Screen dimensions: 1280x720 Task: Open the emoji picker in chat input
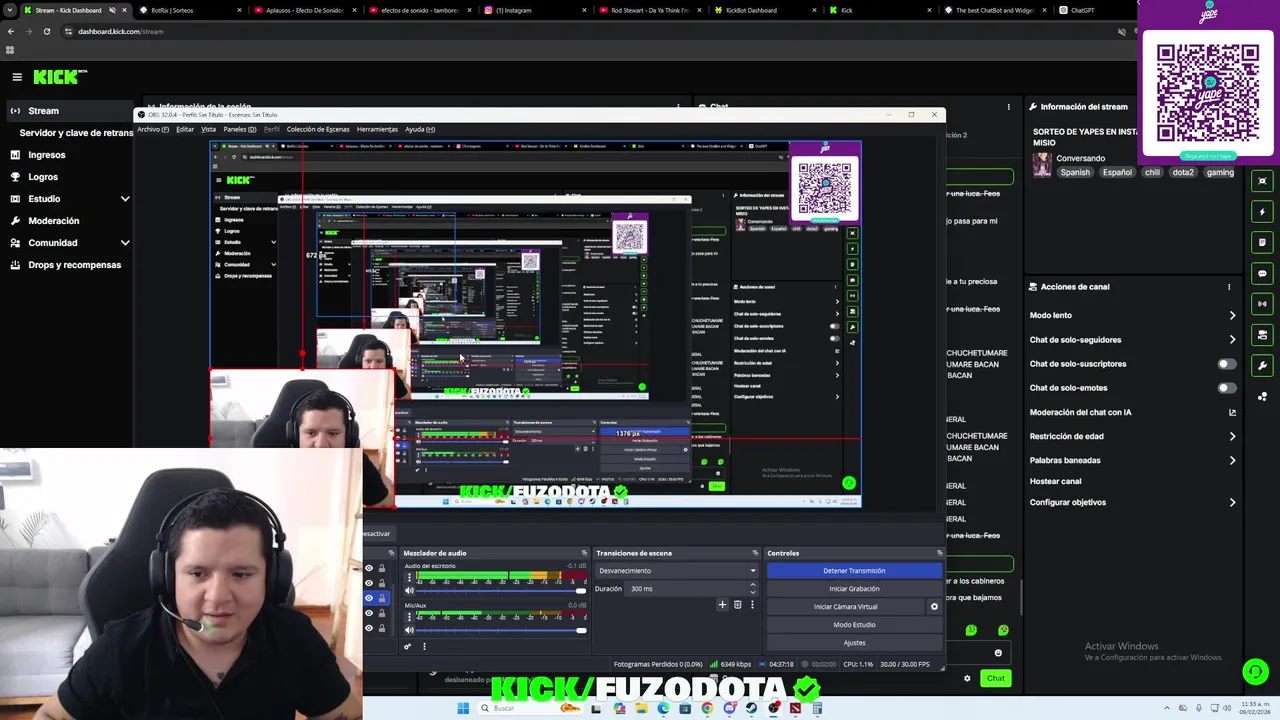(998, 653)
